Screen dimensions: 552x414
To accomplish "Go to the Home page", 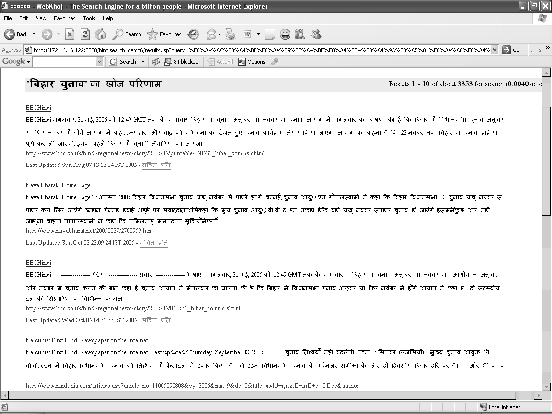I will (101, 34).
